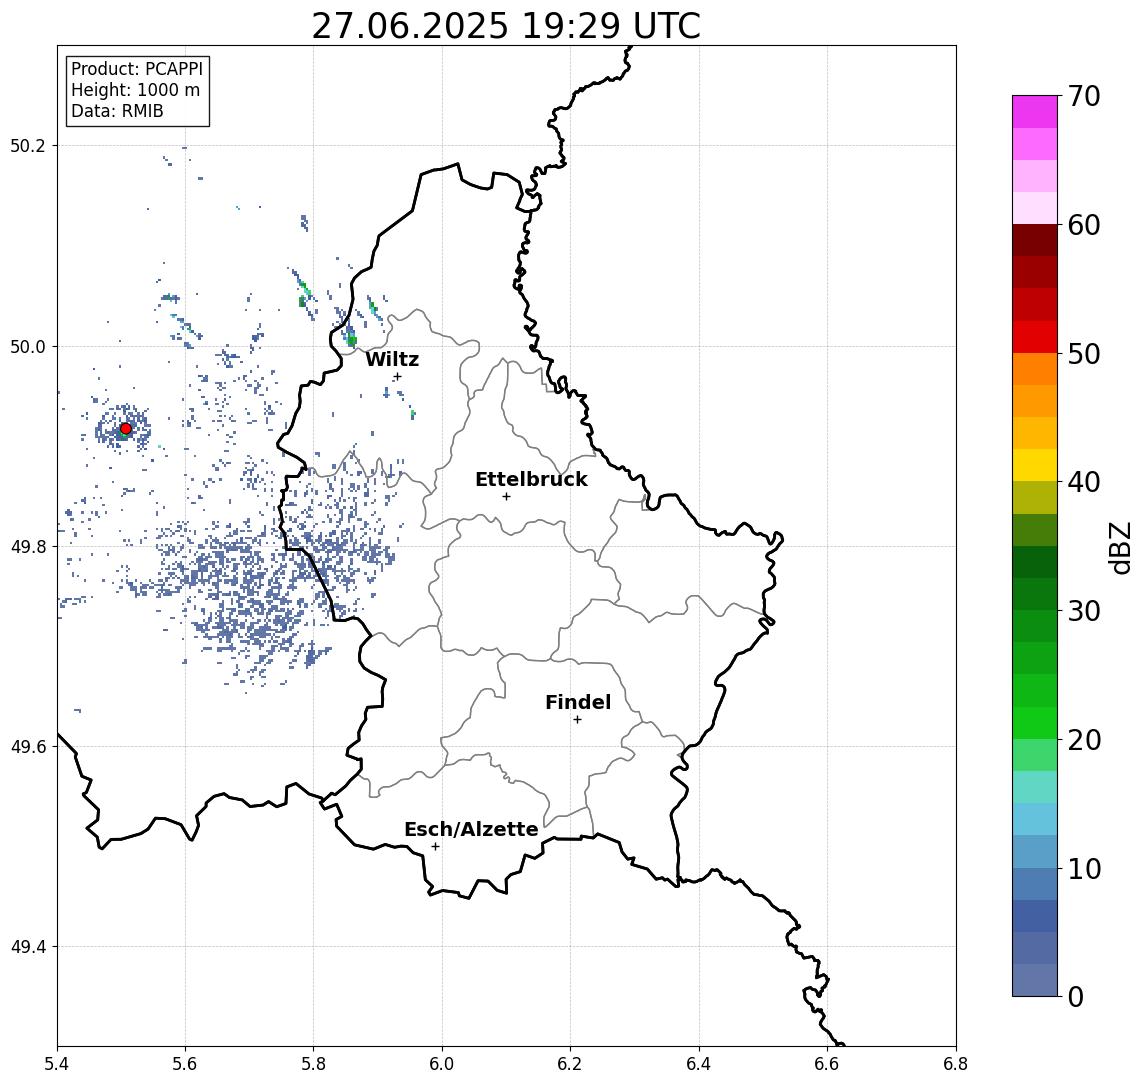This screenshot has height=1084, width=1145.
Task: Click the yellow band above 40 dBZ
Action: click(1035, 465)
